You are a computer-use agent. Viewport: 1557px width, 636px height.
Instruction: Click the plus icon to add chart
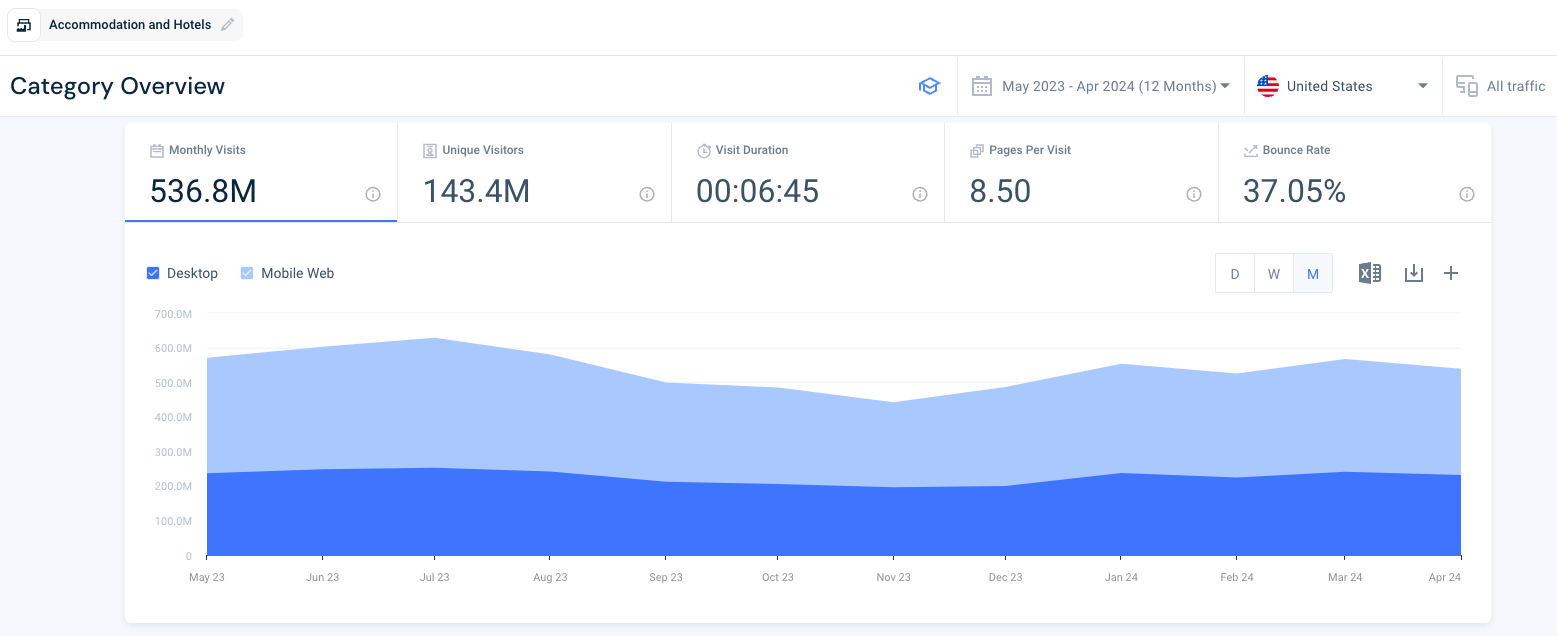pos(1450,272)
